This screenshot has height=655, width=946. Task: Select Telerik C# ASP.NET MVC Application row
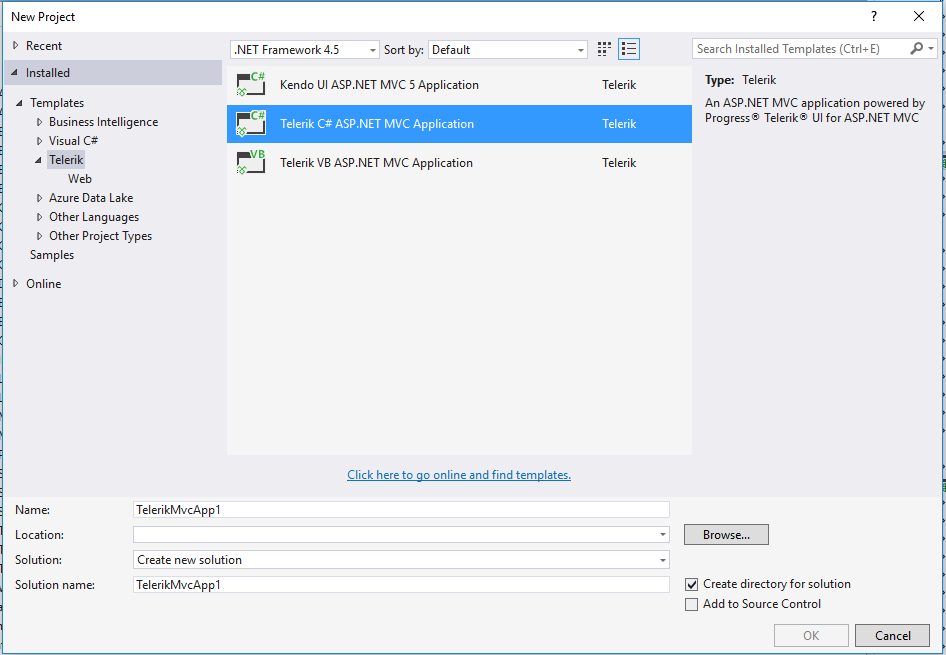coord(459,124)
